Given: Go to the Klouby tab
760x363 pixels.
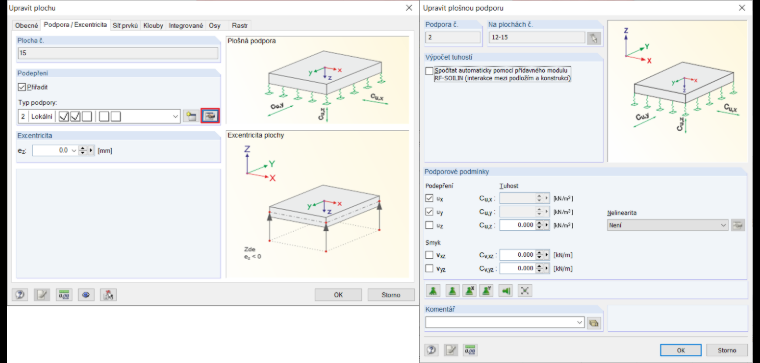Looking at the screenshot, I should [x=153, y=26].
